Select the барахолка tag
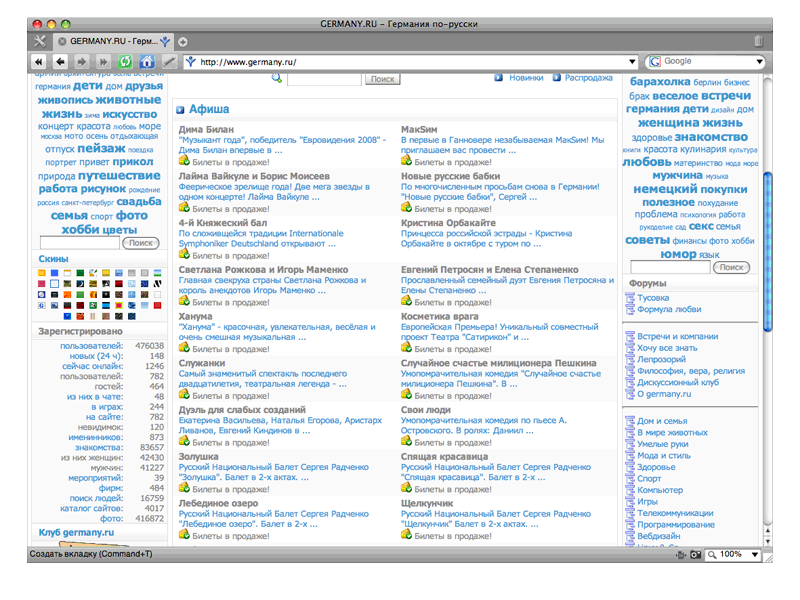The height and width of the screenshot is (600, 800). [660, 82]
